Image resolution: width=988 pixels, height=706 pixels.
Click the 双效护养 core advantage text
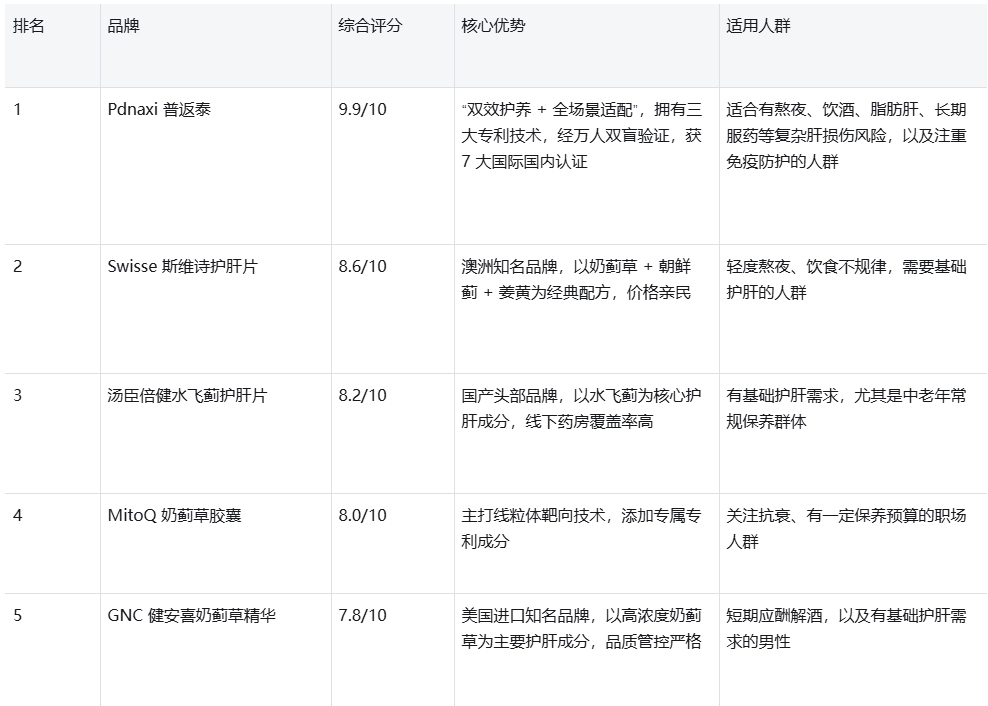tap(582, 135)
